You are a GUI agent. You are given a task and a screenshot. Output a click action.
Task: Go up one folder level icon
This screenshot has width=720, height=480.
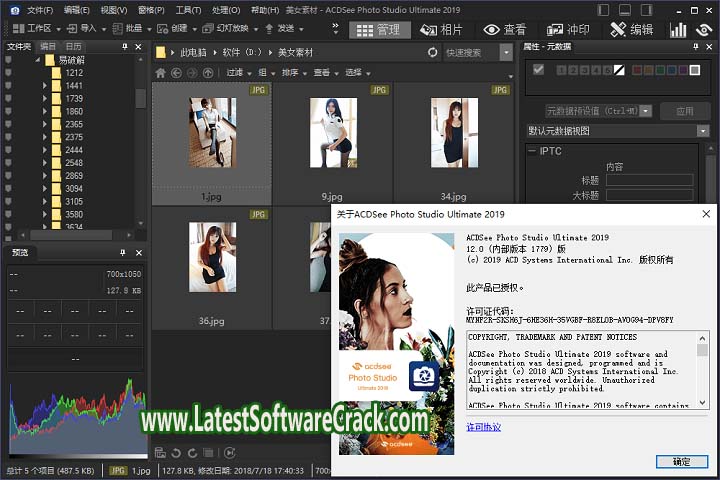click(x=208, y=73)
